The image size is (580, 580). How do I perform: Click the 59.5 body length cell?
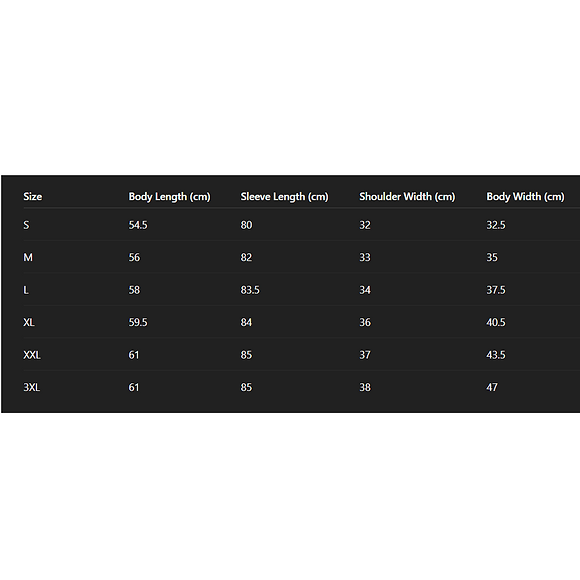click(x=138, y=323)
